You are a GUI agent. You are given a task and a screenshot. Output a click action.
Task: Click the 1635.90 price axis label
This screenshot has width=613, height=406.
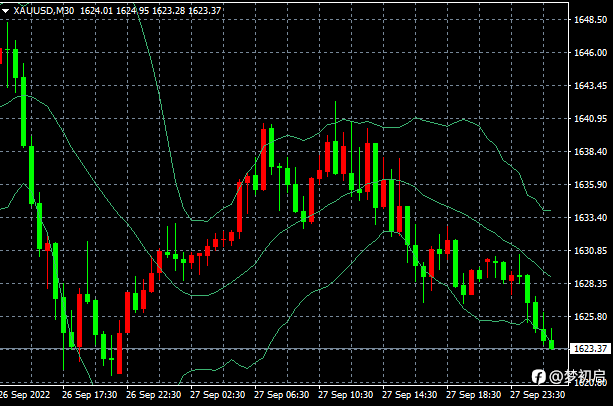click(x=590, y=184)
